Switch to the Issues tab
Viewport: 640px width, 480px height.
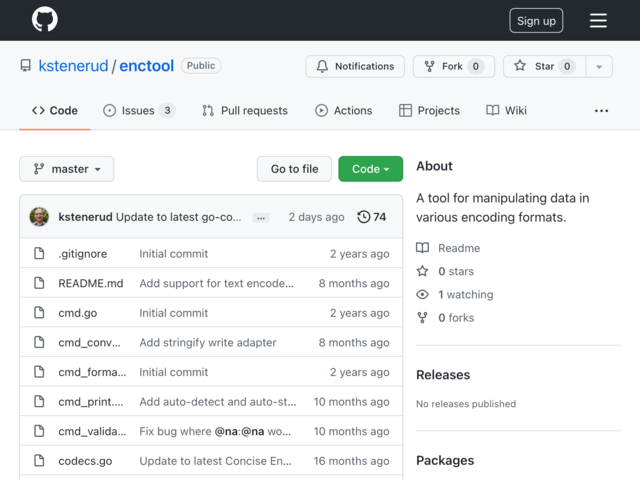(139, 111)
